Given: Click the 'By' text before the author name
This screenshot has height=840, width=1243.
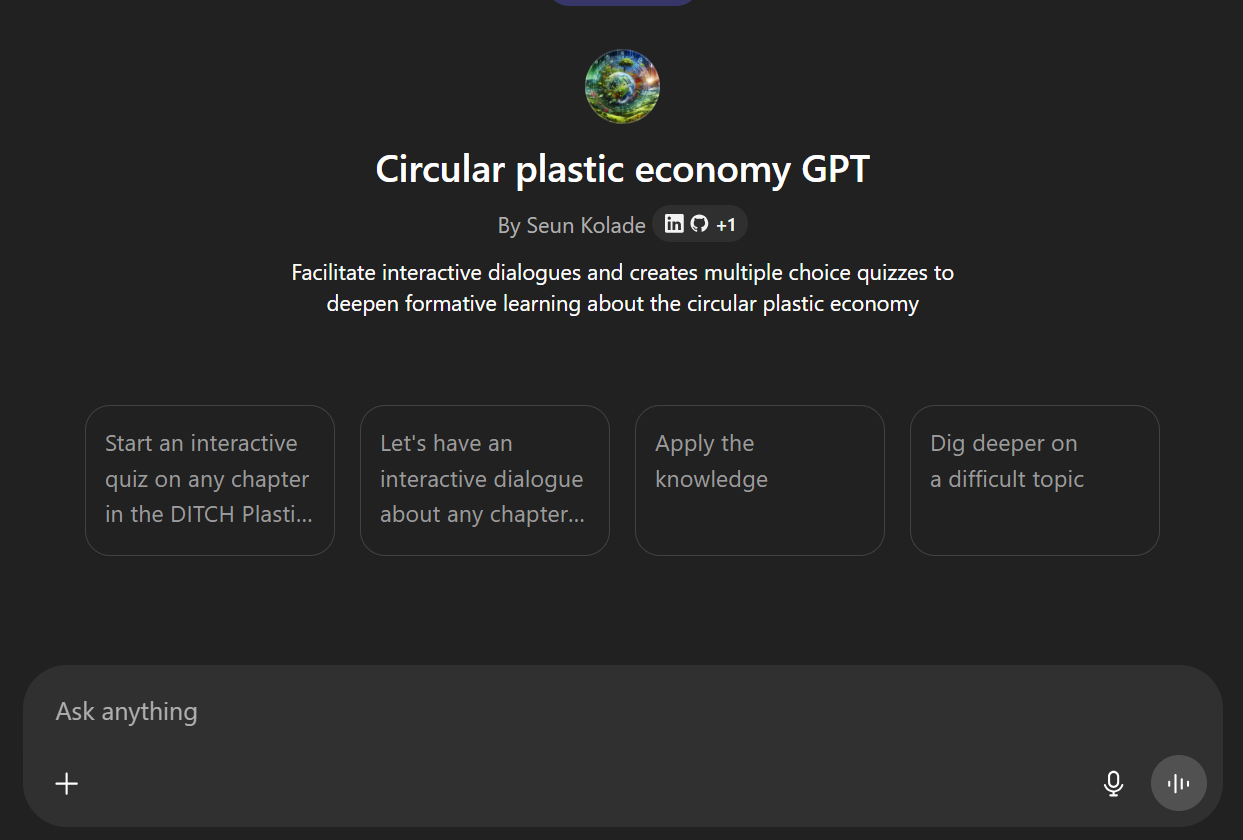Looking at the screenshot, I should click(x=509, y=226).
